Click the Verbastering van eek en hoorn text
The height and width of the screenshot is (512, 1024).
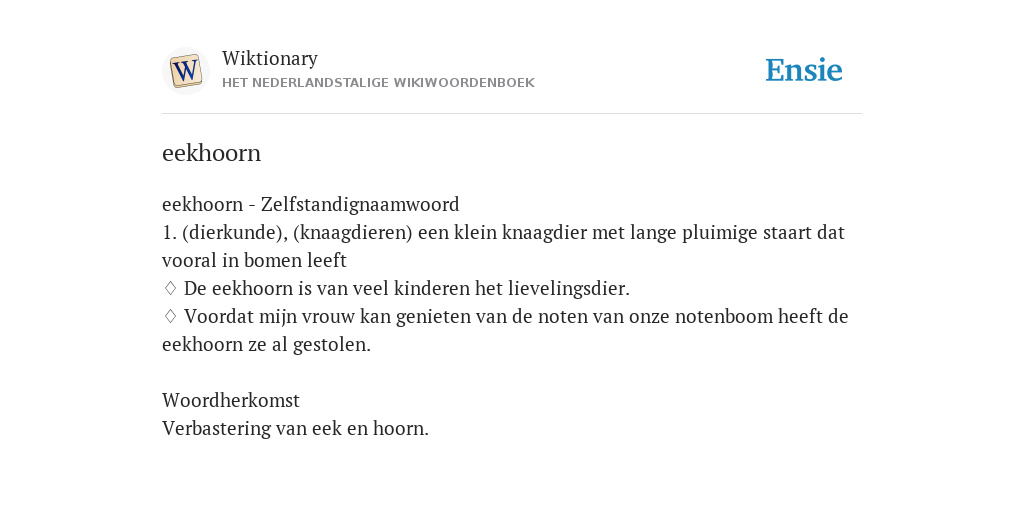[295, 428]
